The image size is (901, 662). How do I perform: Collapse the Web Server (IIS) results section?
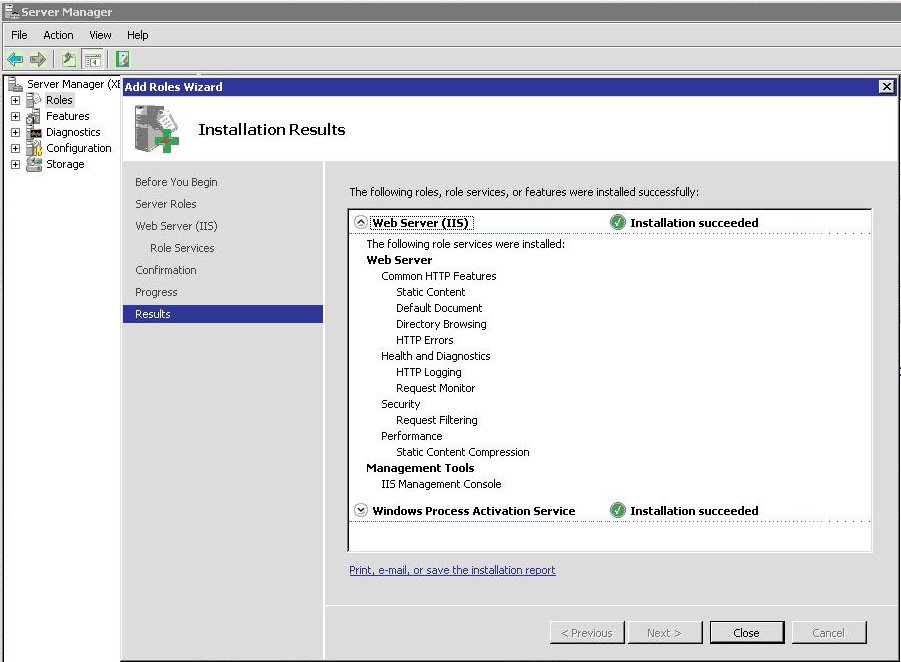pos(361,222)
